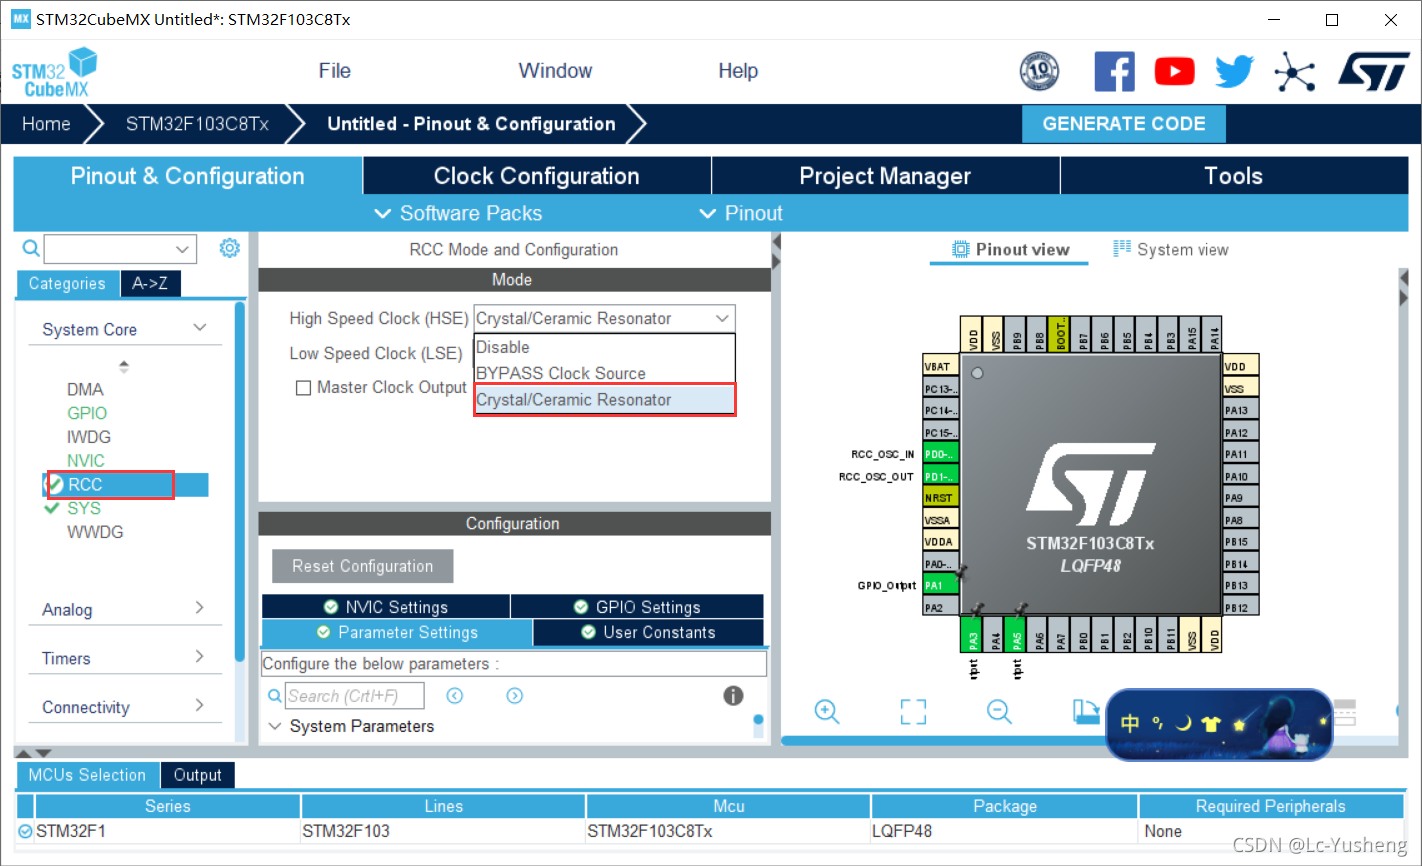The height and width of the screenshot is (866, 1422).
Task: Open the Facebook icon link
Action: (1114, 72)
